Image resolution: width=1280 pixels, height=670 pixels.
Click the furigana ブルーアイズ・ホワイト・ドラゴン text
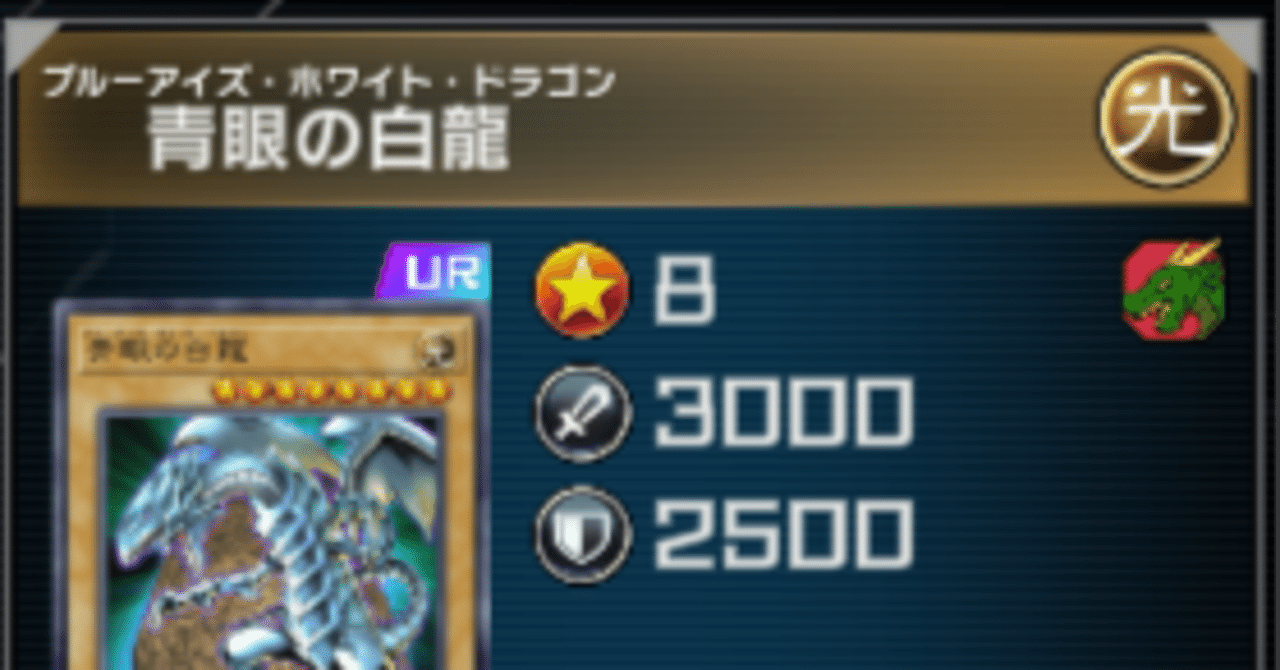[327, 82]
